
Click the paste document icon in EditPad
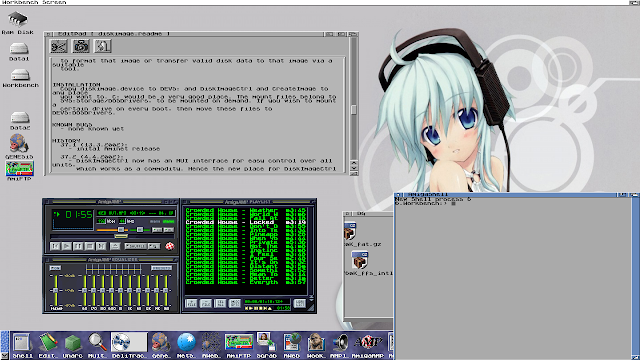pyautogui.click(x=102, y=46)
